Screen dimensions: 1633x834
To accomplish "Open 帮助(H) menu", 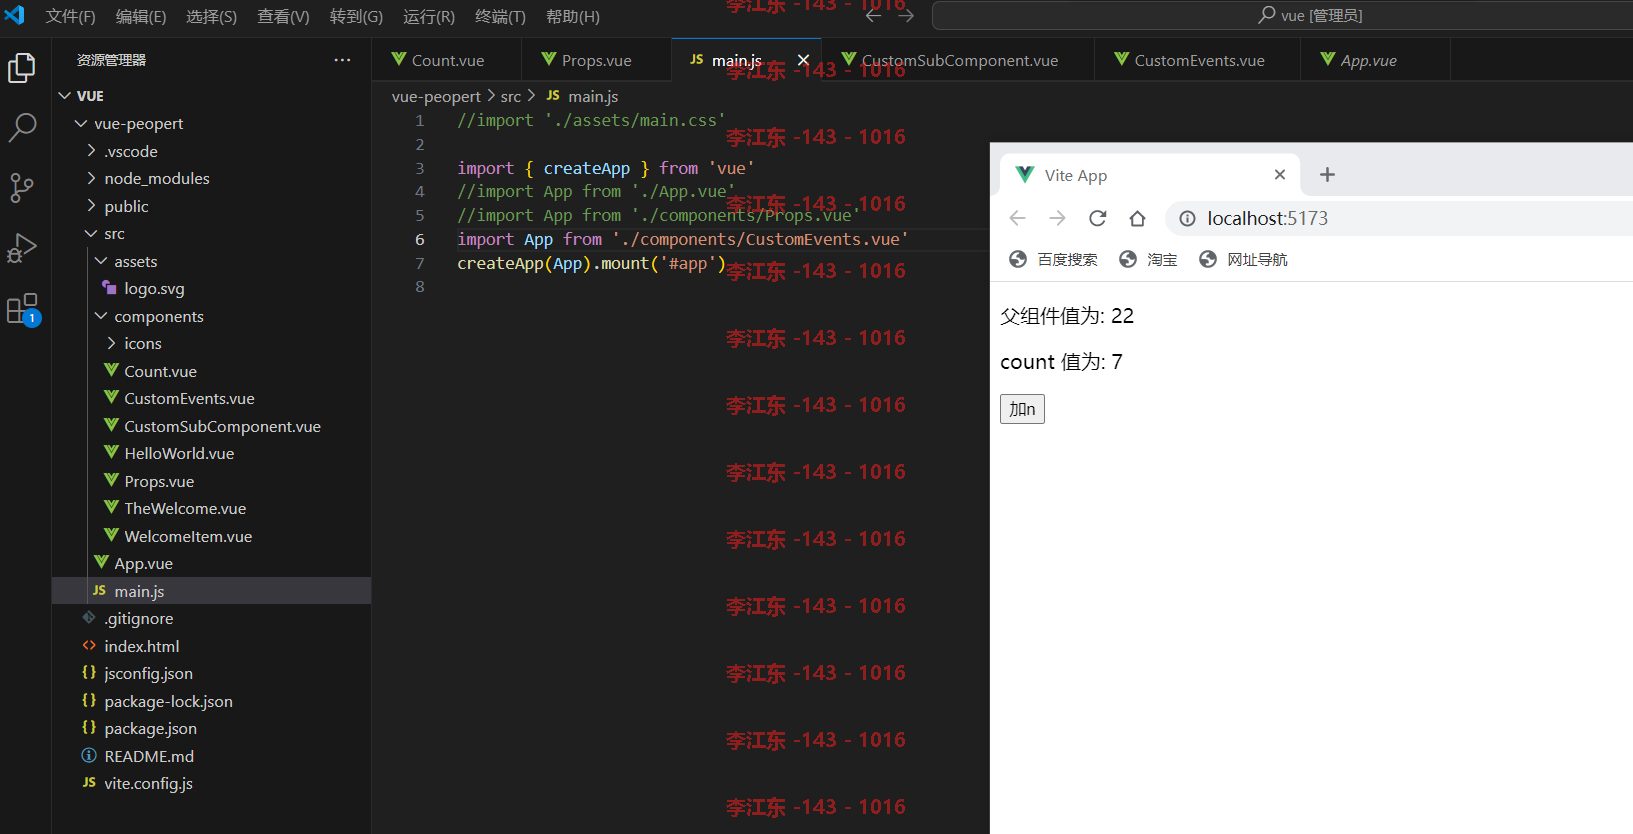I will [573, 16].
